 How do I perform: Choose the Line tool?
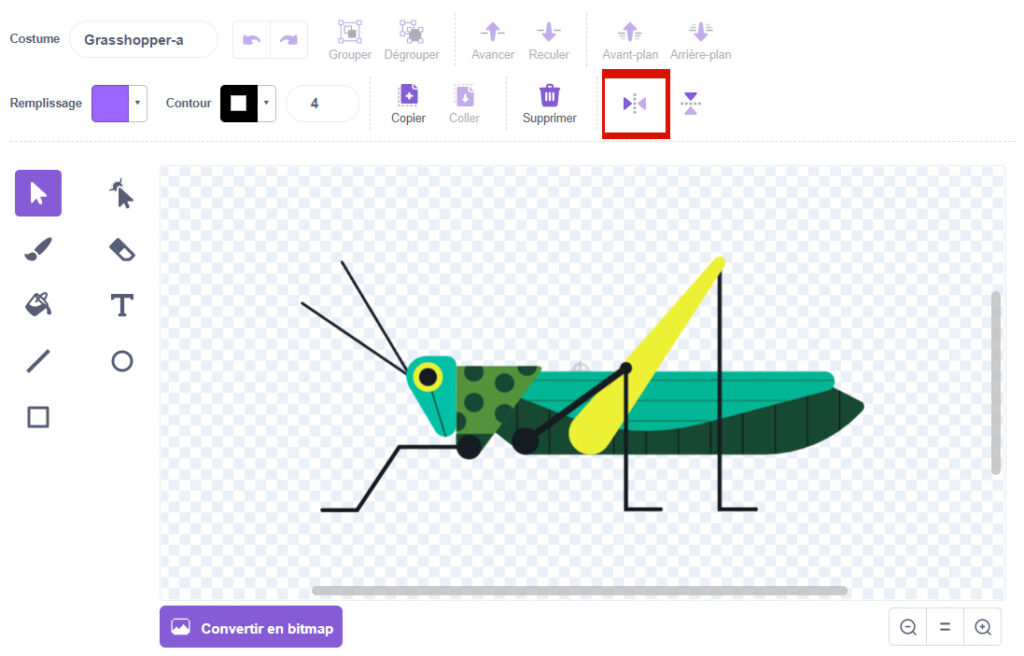point(38,361)
